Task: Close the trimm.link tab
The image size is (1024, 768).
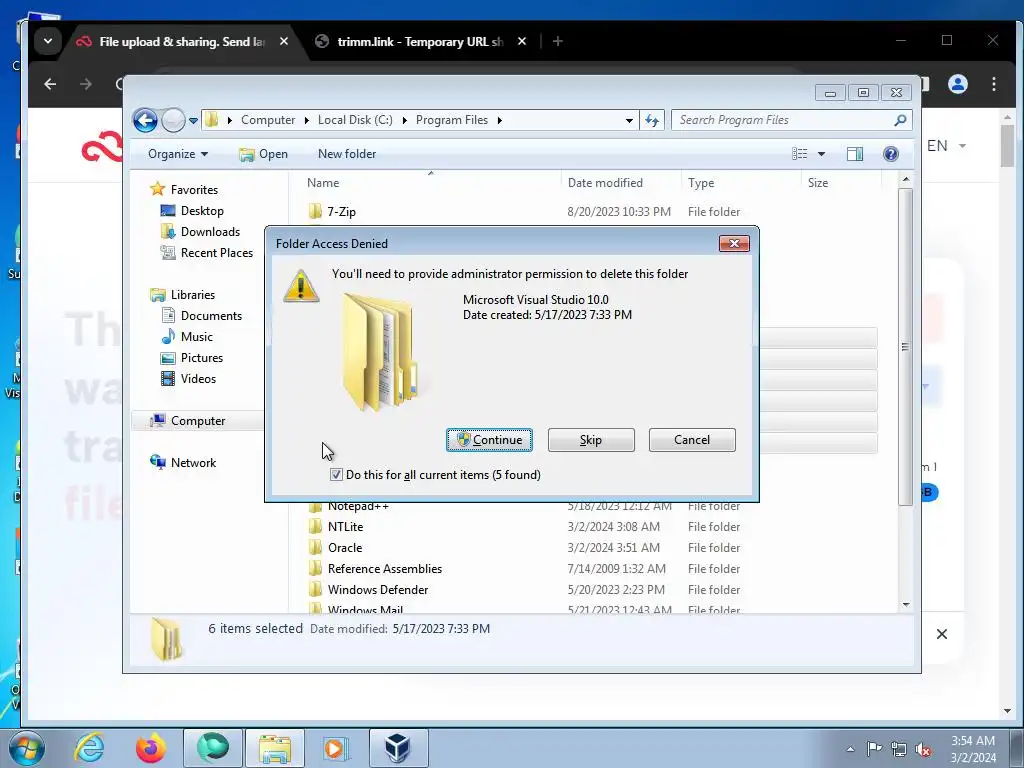Action: 522,41
